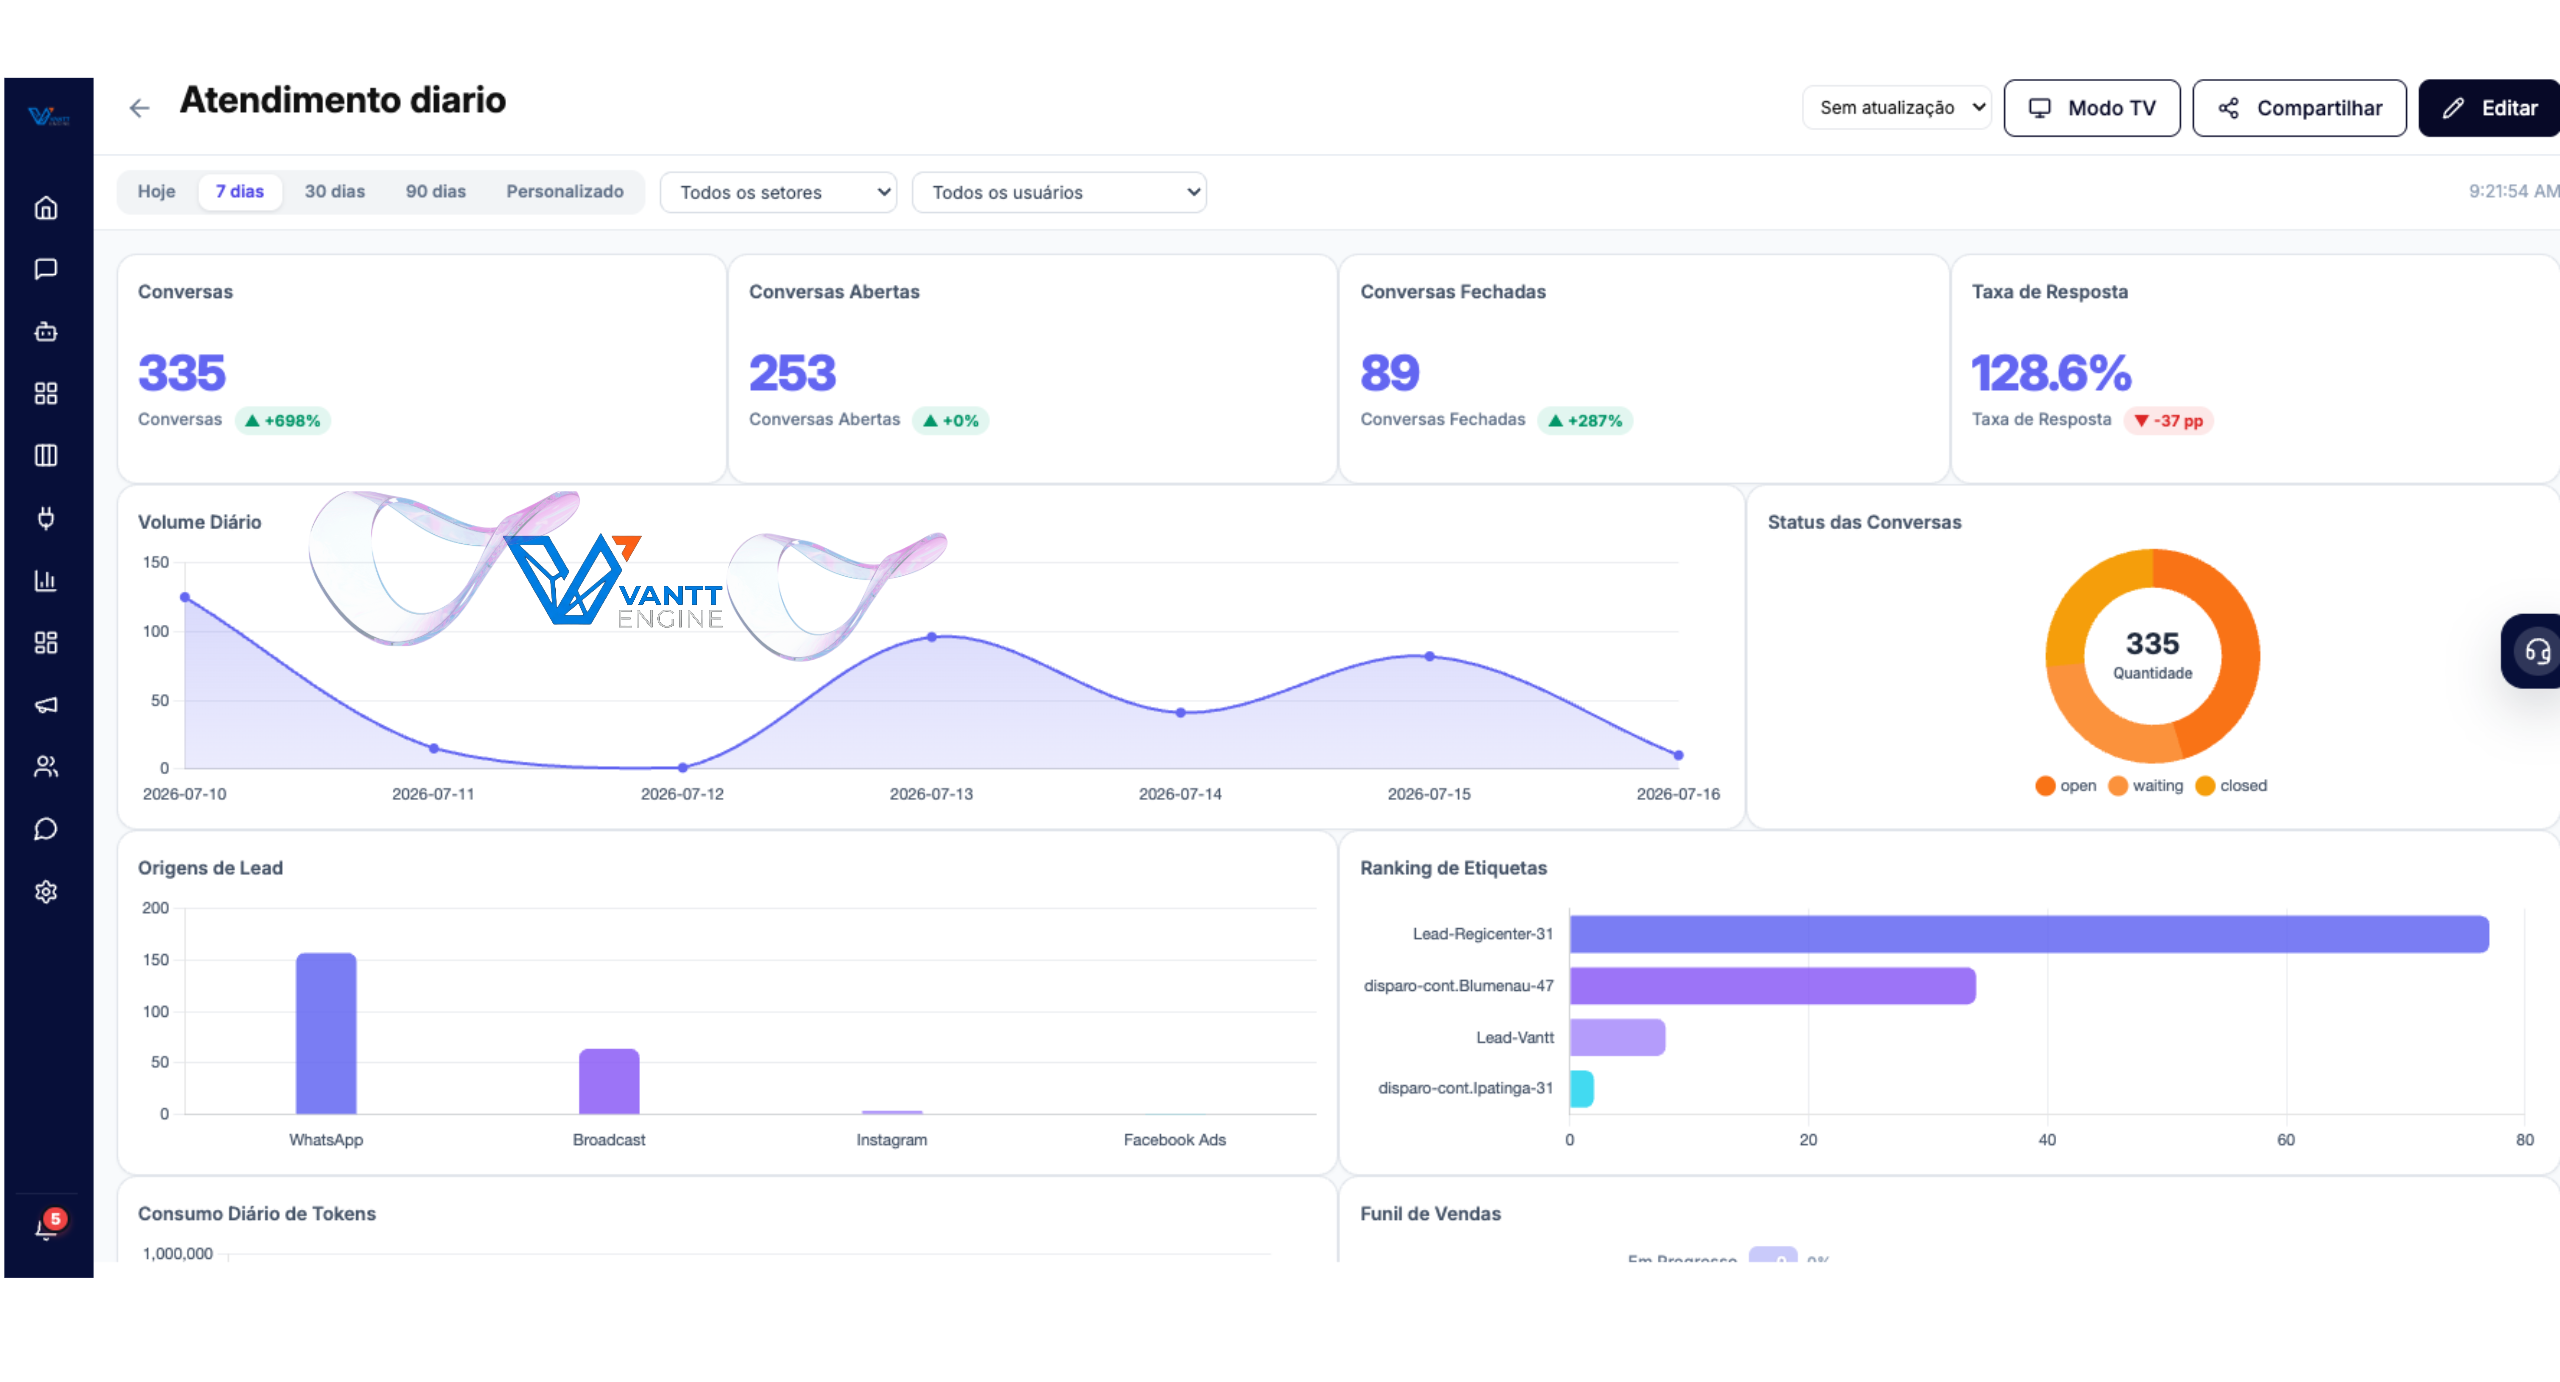This screenshot has height=1382, width=2560.
Task: Select the 30 dias period tab
Action: pyautogui.click(x=335, y=191)
